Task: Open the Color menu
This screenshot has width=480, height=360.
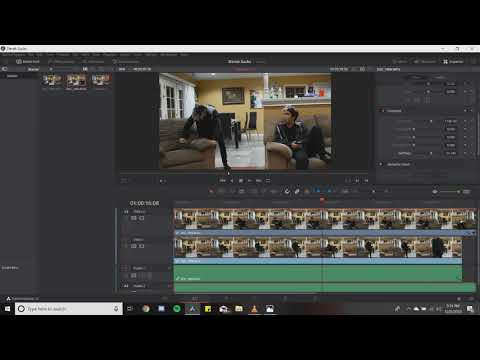Action: pos(138,54)
